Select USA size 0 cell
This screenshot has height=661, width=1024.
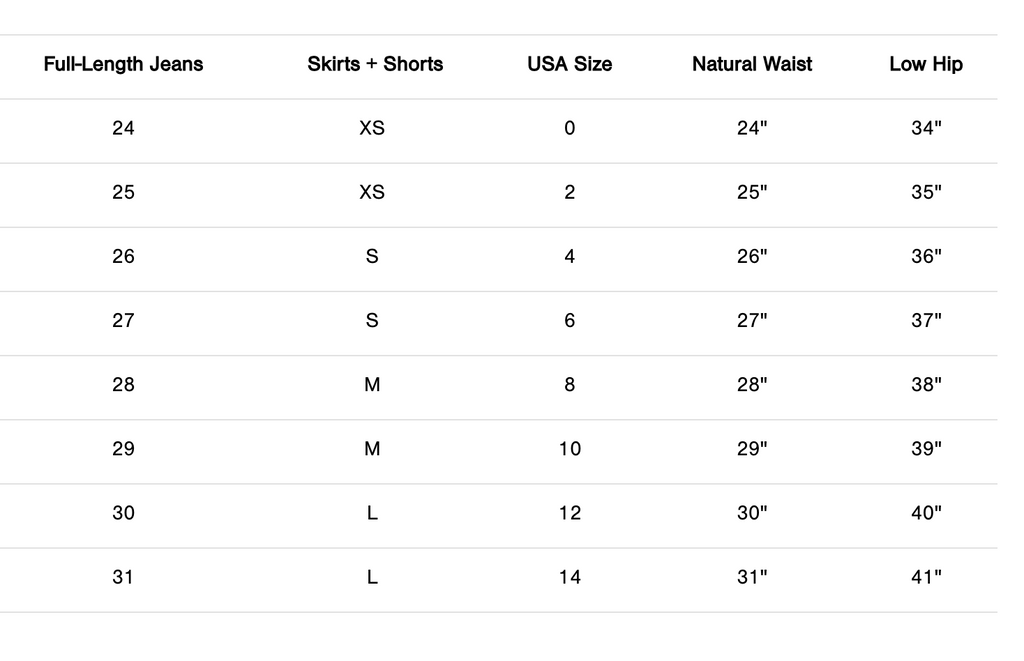[x=569, y=128]
